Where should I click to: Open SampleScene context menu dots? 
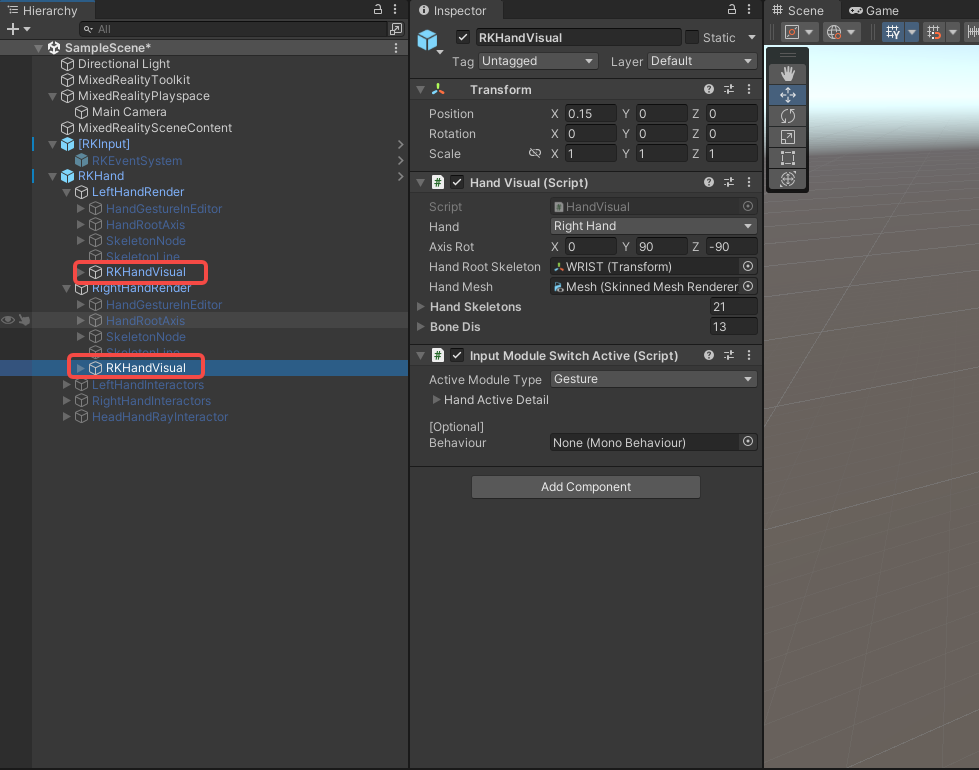click(396, 47)
